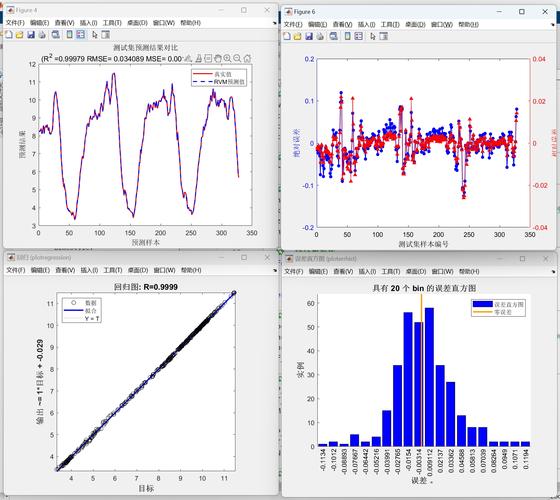
Task: Expand the dock arrow at Figure 4's menu bar end
Action: [274, 23]
